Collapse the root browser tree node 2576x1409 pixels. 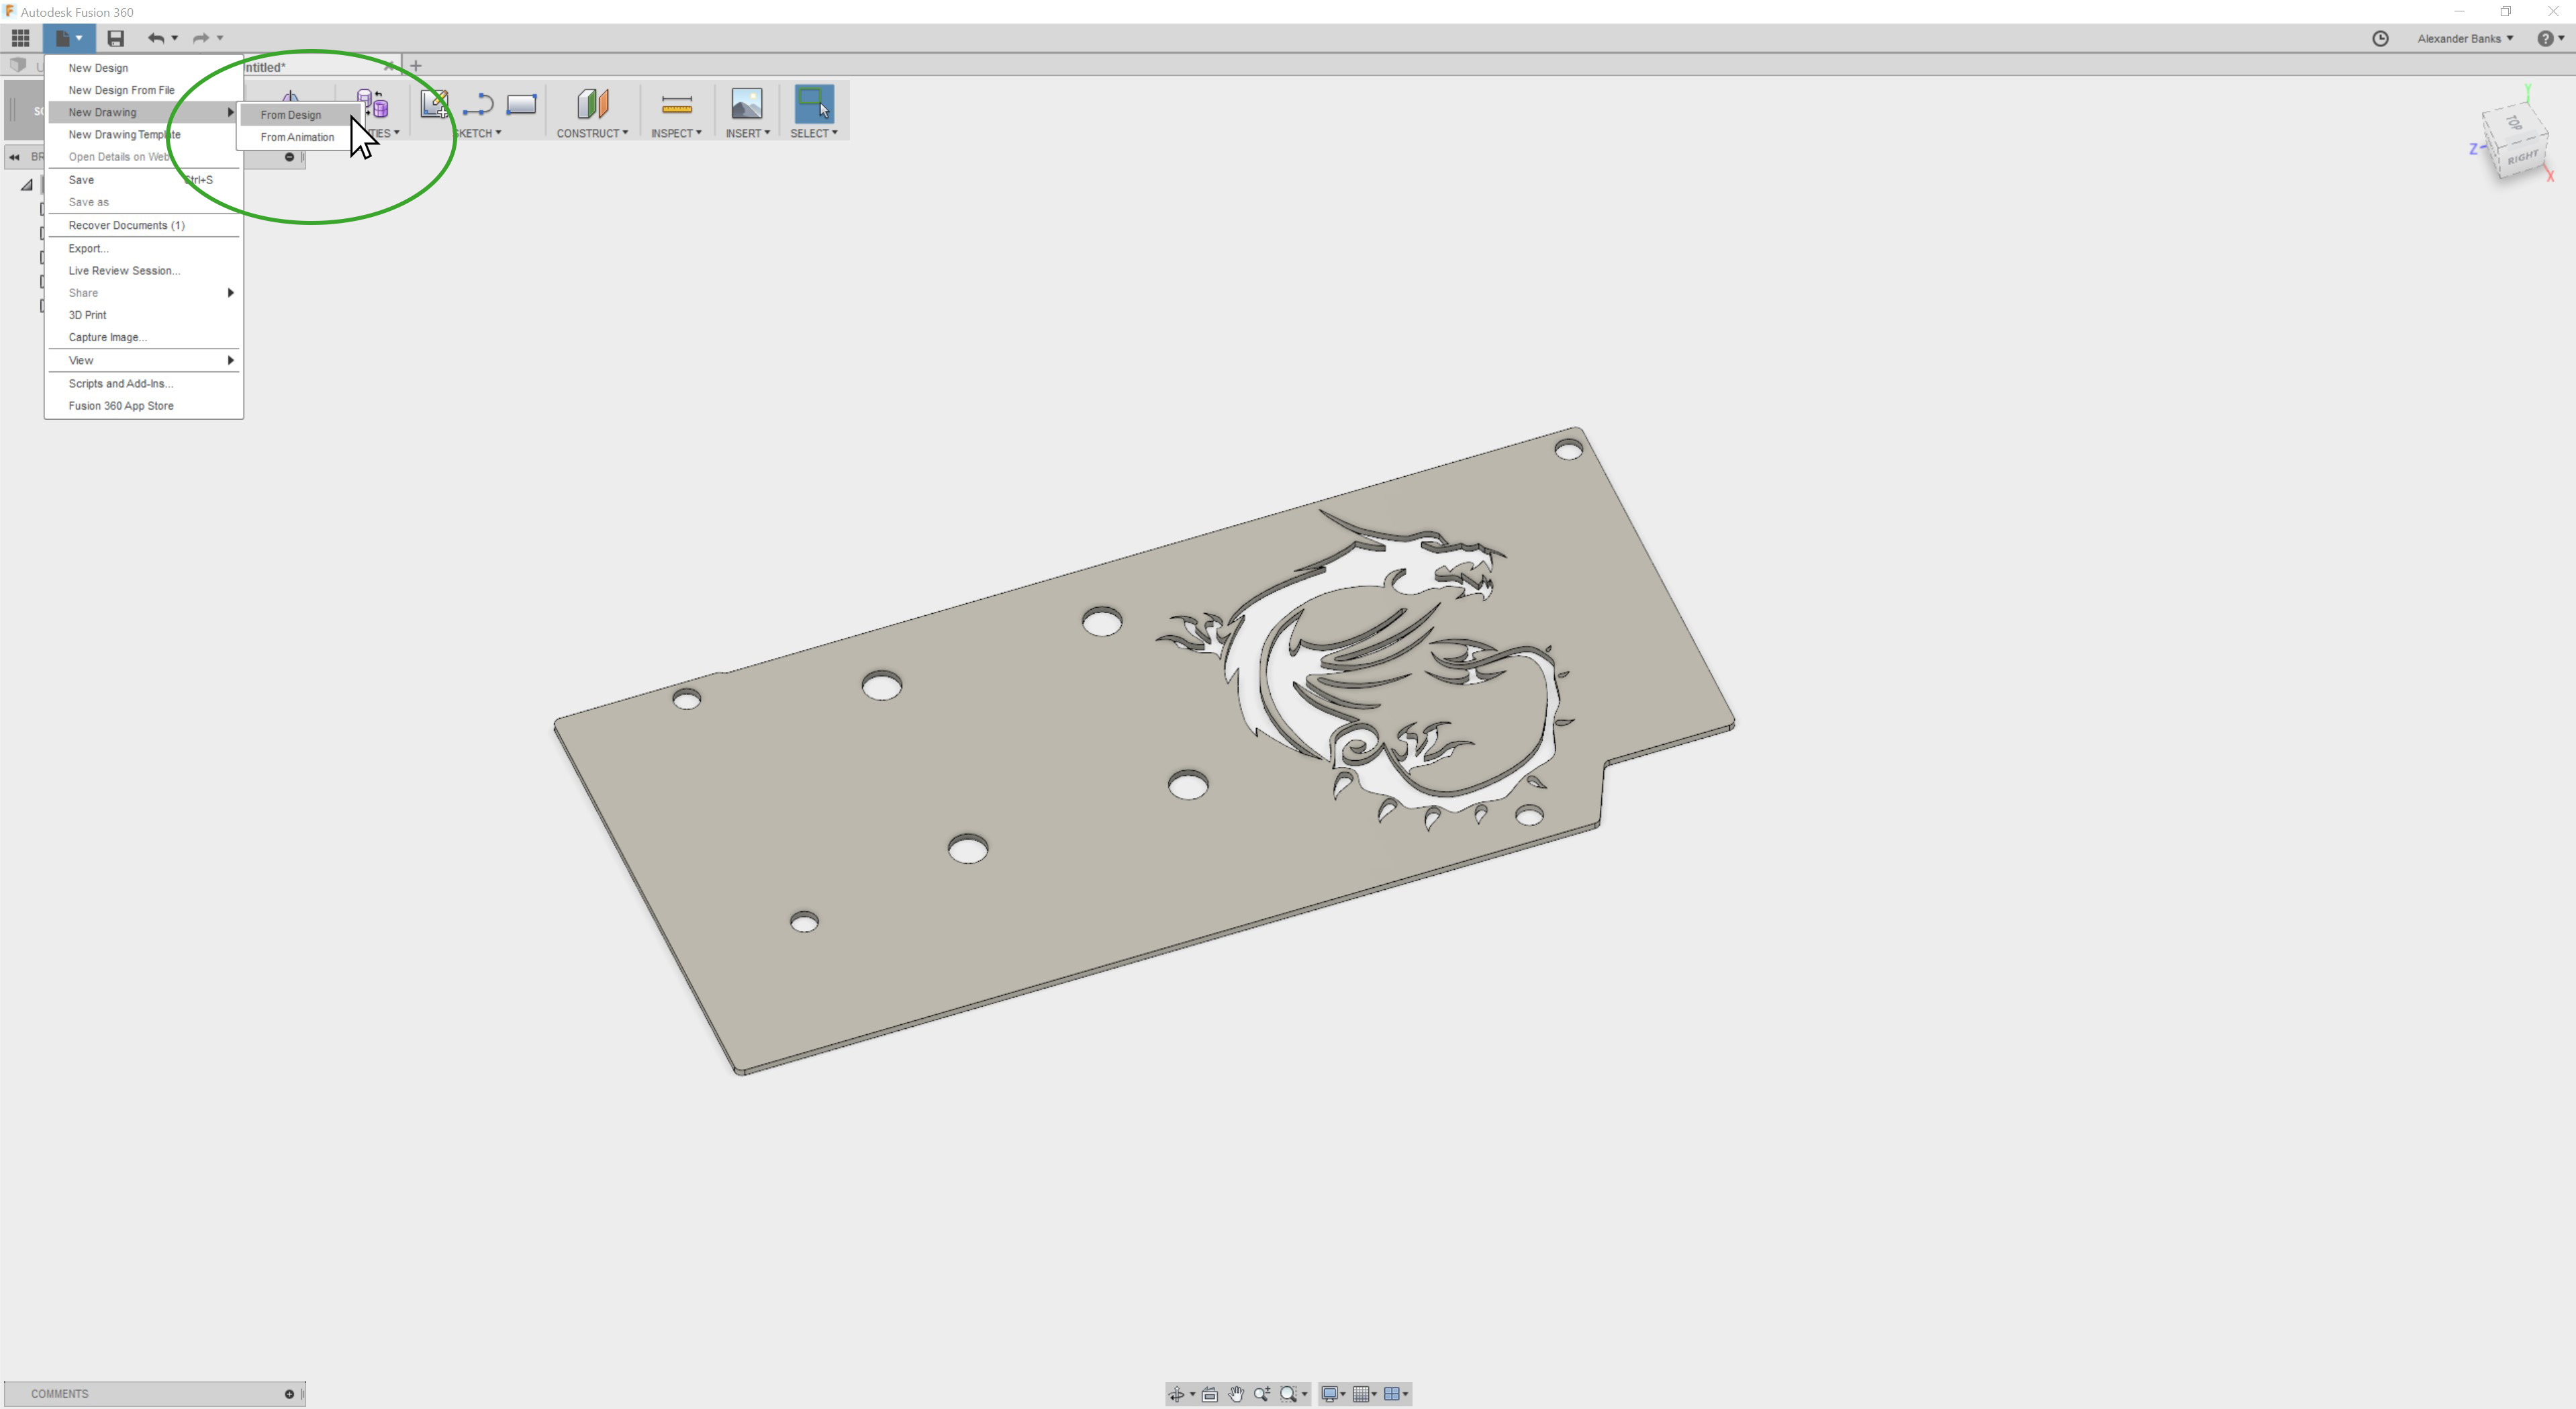(27, 185)
